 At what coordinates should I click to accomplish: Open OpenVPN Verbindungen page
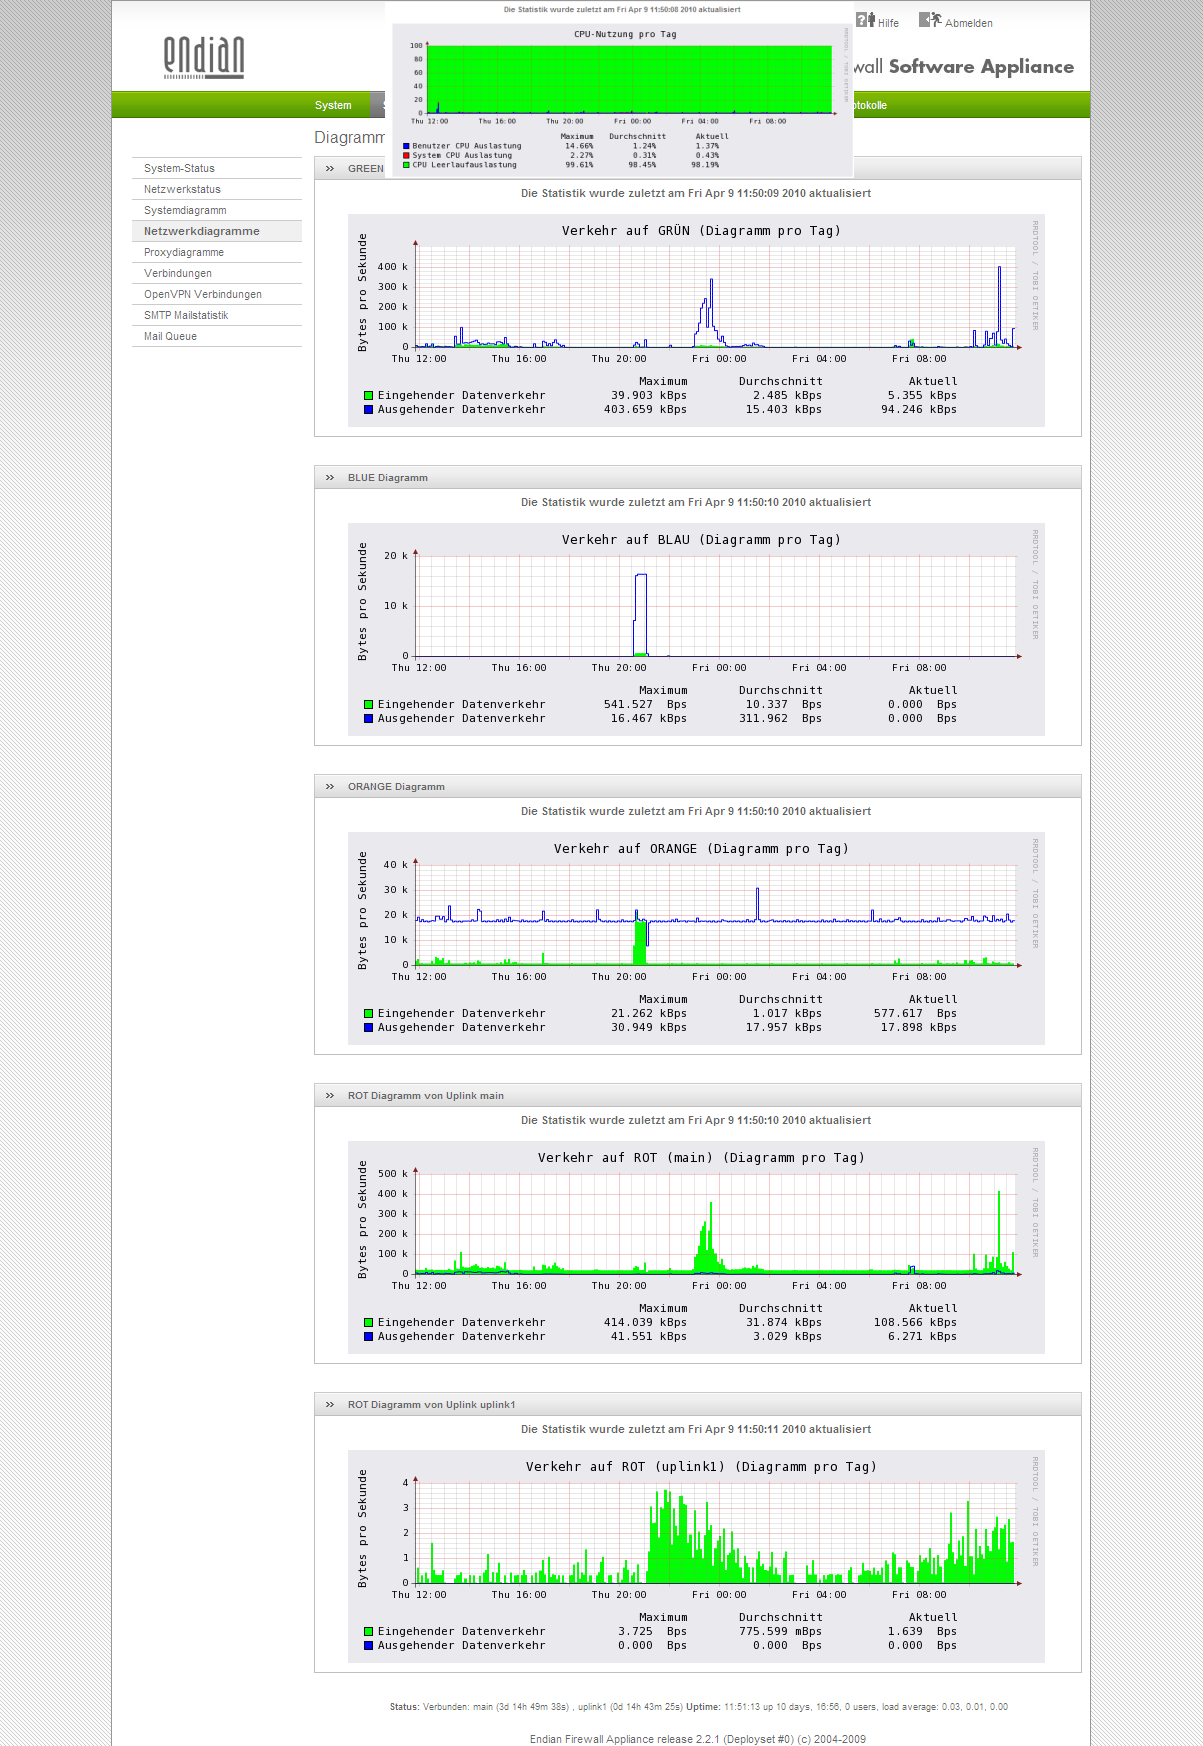(x=203, y=294)
